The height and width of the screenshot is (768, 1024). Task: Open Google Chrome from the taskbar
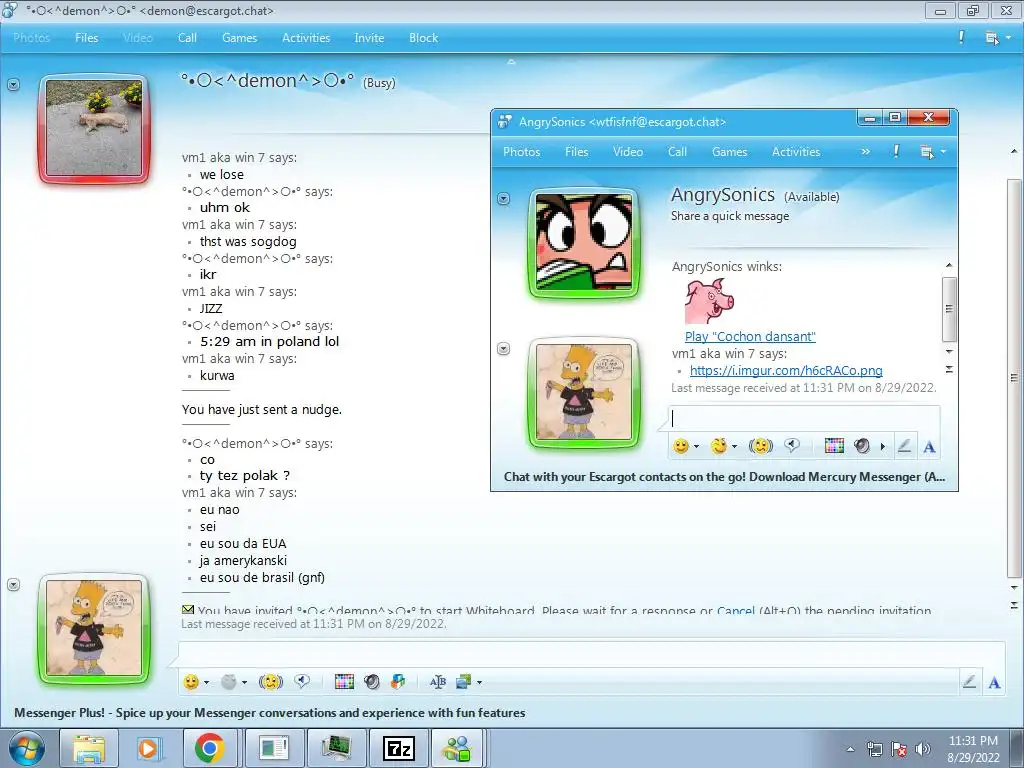tap(209, 748)
